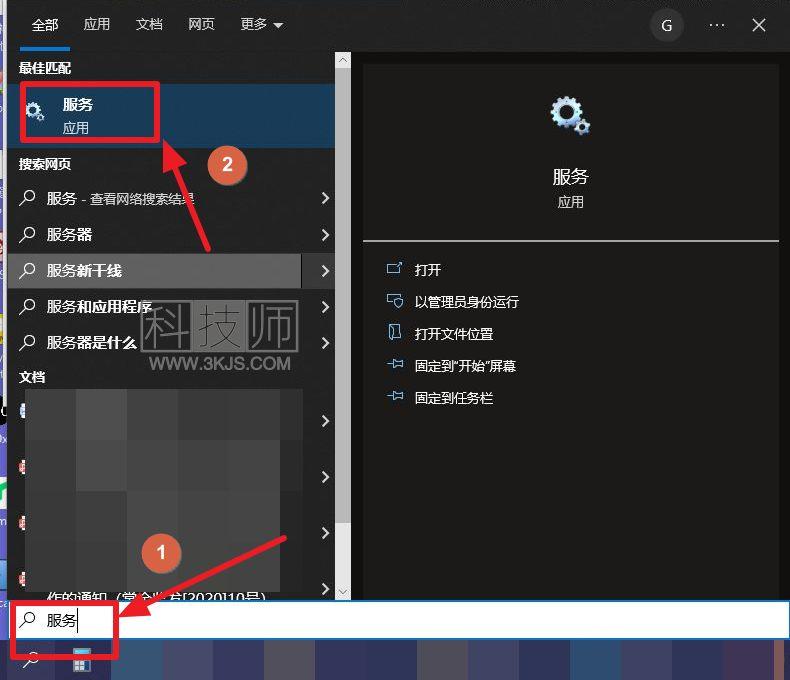Viewport: 790px width, 680px height.
Task: Expand arrow of third document result
Action: pyautogui.click(x=325, y=533)
